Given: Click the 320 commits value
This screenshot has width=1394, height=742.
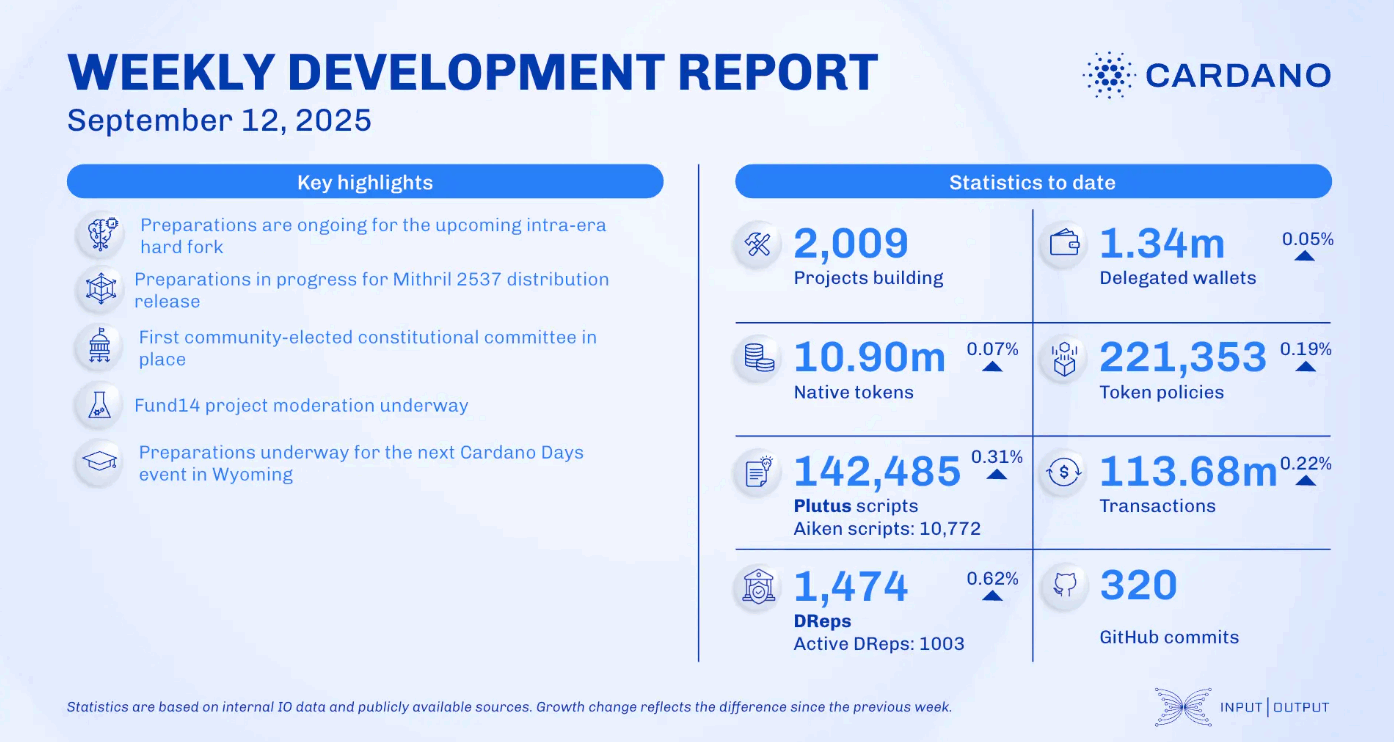Looking at the screenshot, I should point(1138,585).
